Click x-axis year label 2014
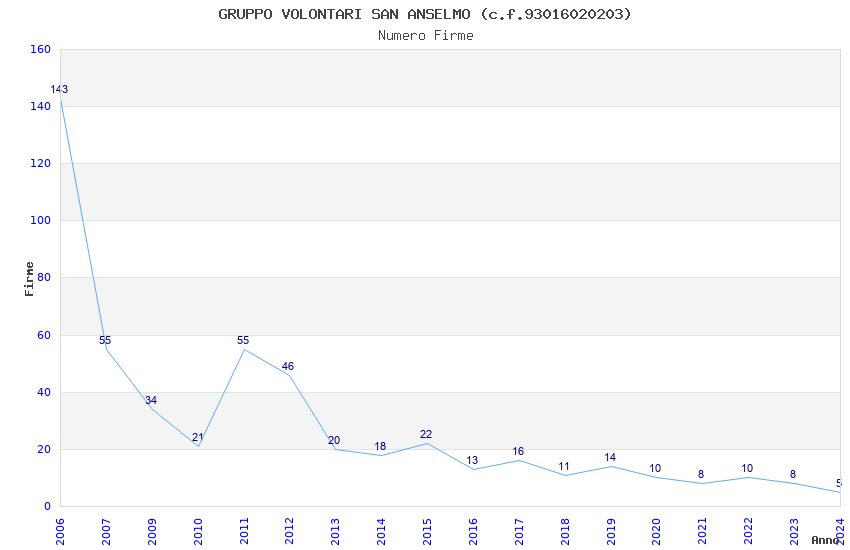 point(381,532)
